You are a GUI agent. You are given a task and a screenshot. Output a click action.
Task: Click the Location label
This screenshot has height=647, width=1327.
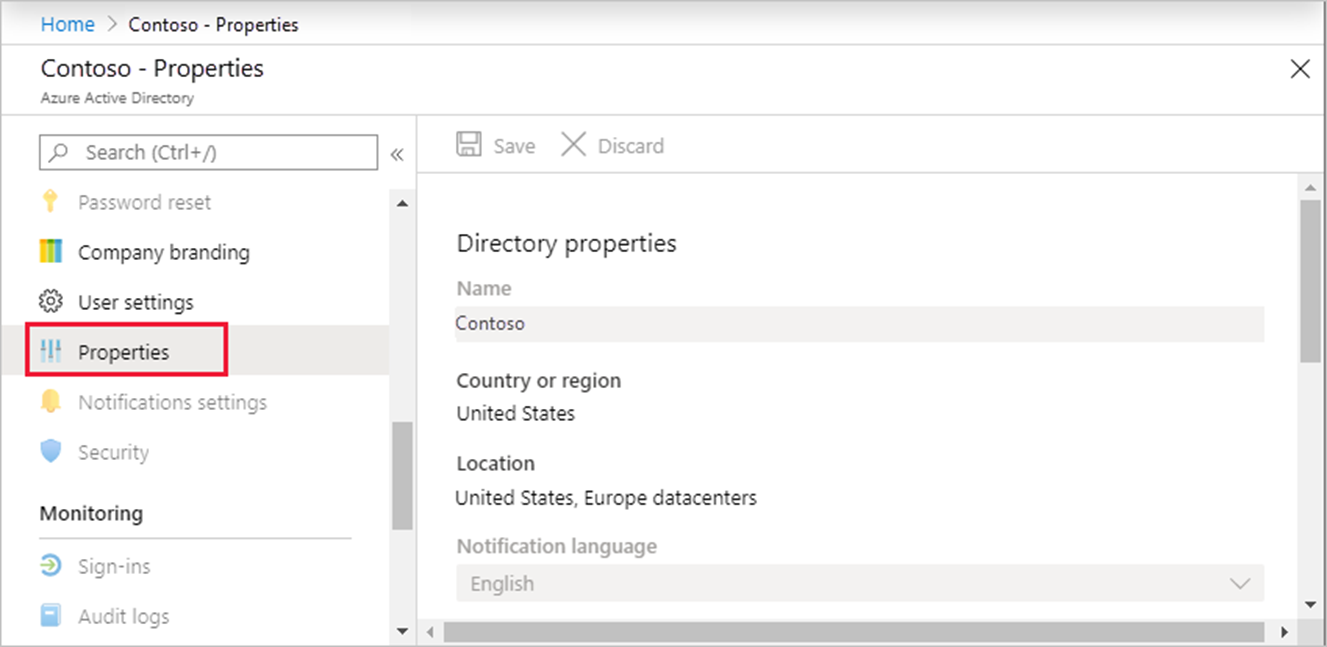(x=495, y=463)
